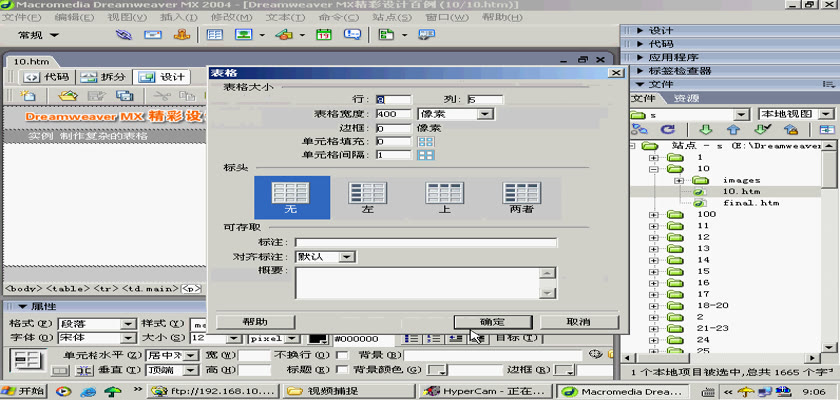Click the Open folder icon in the standard toolbar
The width and height of the screenshot is (840, 400).
coord(68,96)
